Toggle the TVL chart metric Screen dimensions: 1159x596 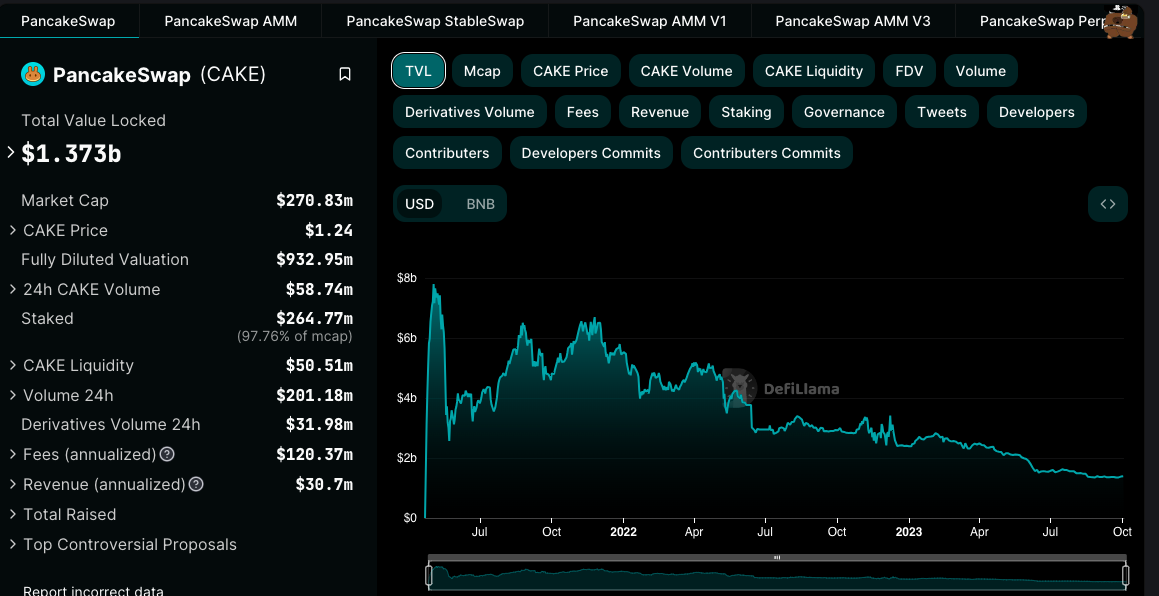[x=418, y=71]
